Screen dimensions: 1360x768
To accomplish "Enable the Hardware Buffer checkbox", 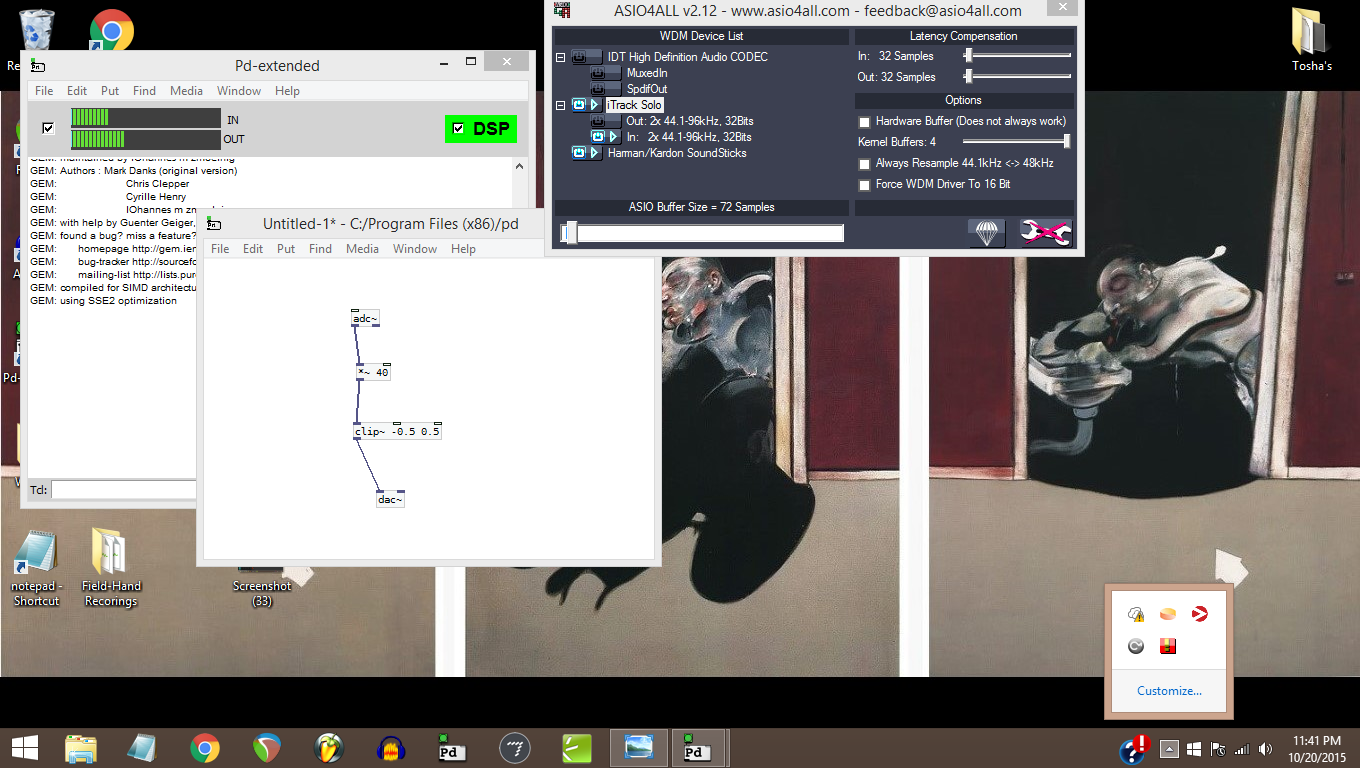I will (x=864, y=121).
